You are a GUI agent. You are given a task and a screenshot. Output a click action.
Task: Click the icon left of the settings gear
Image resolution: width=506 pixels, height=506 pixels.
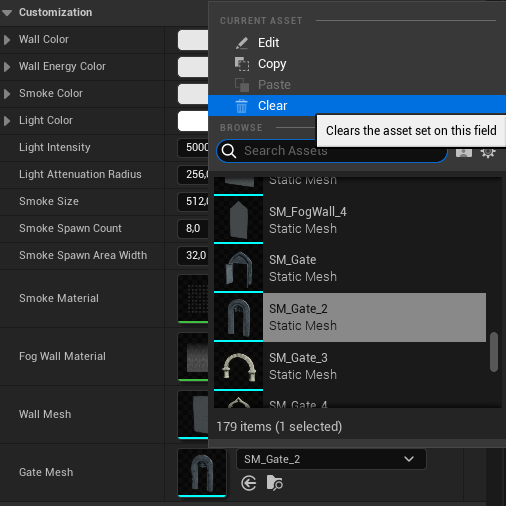[x=464, y=153]
